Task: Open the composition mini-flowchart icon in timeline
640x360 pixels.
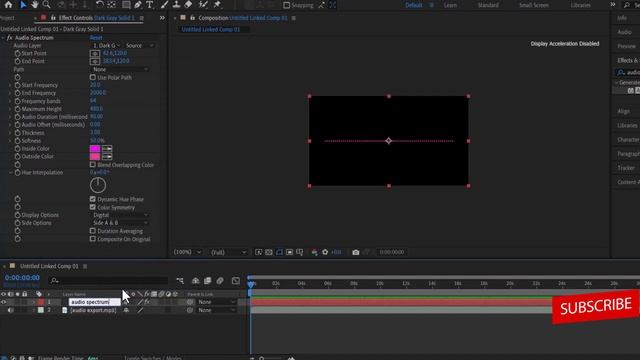Action: point(180,281)
